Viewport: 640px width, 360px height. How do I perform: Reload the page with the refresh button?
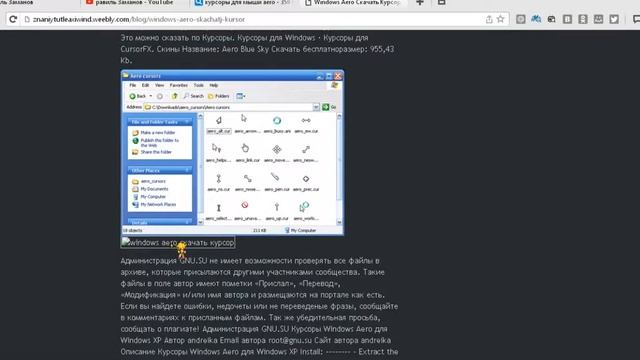tap(13, 19)
